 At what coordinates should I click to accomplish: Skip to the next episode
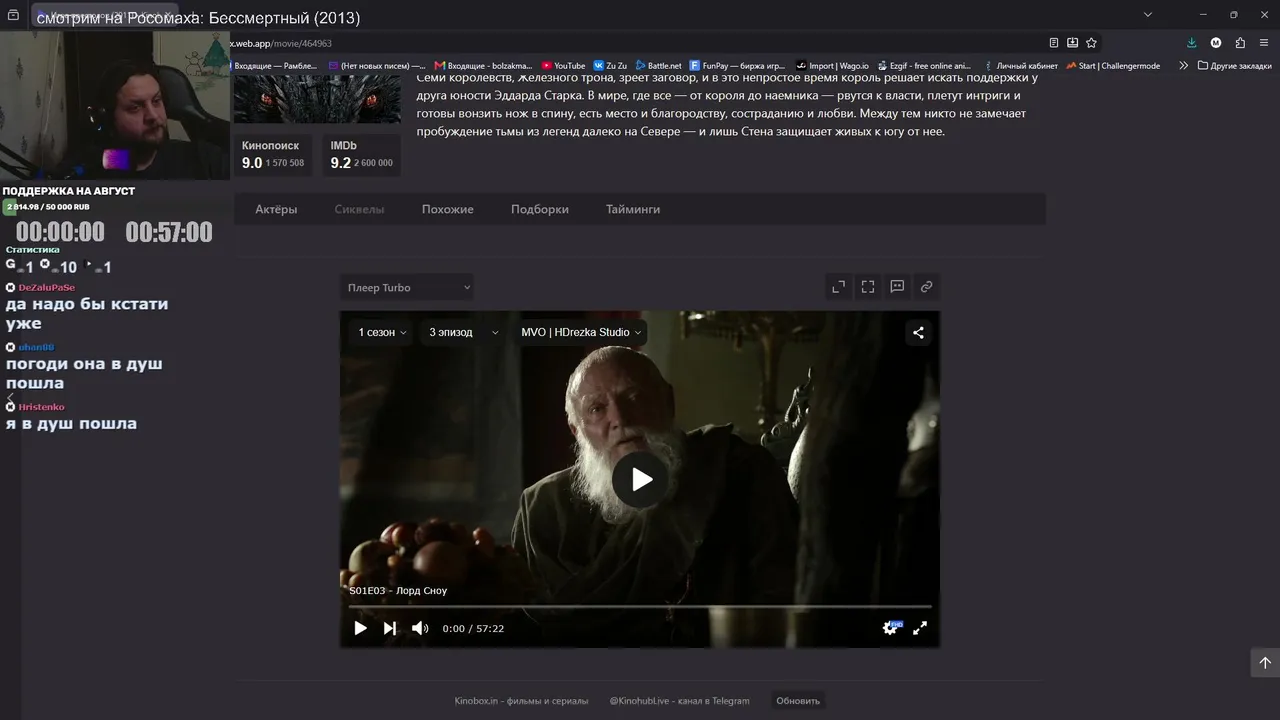pos(390,628)
